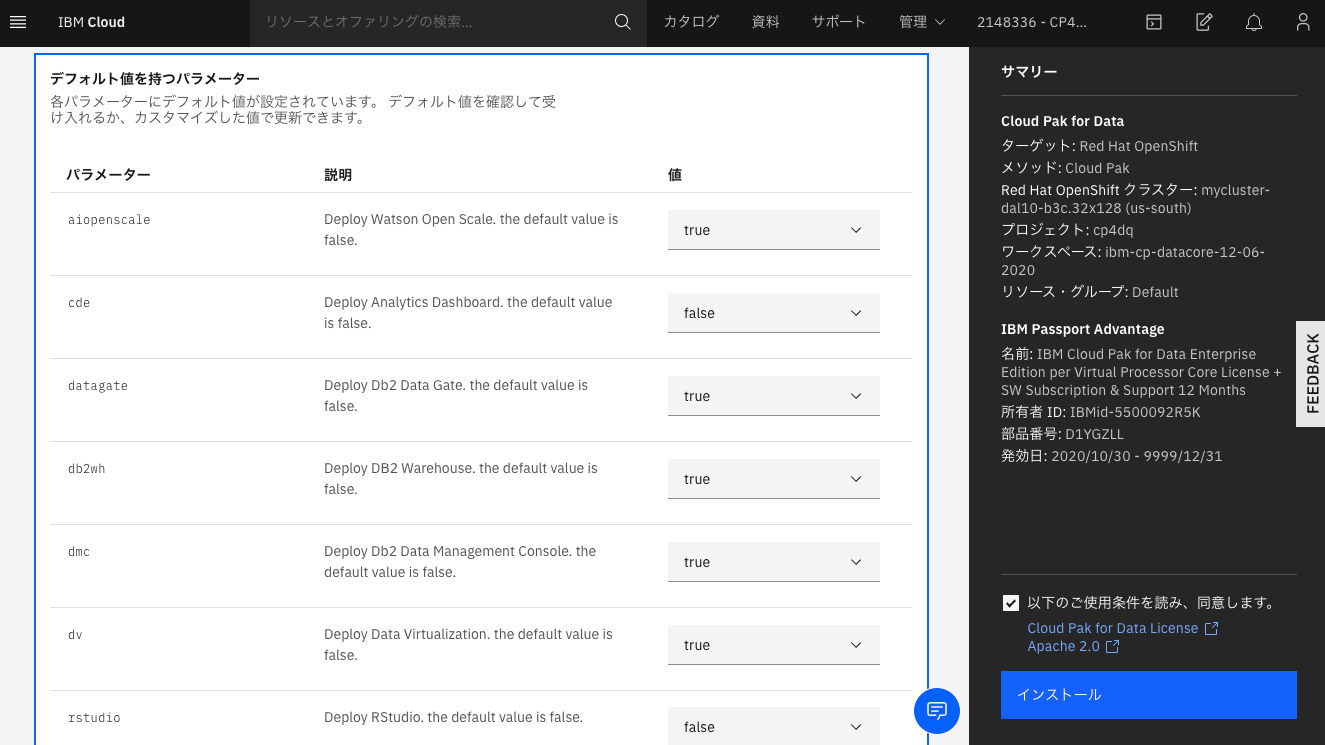Screen dimensions: 1325x745
Task: Open the db2wh value dropdown
Action: 774,479
